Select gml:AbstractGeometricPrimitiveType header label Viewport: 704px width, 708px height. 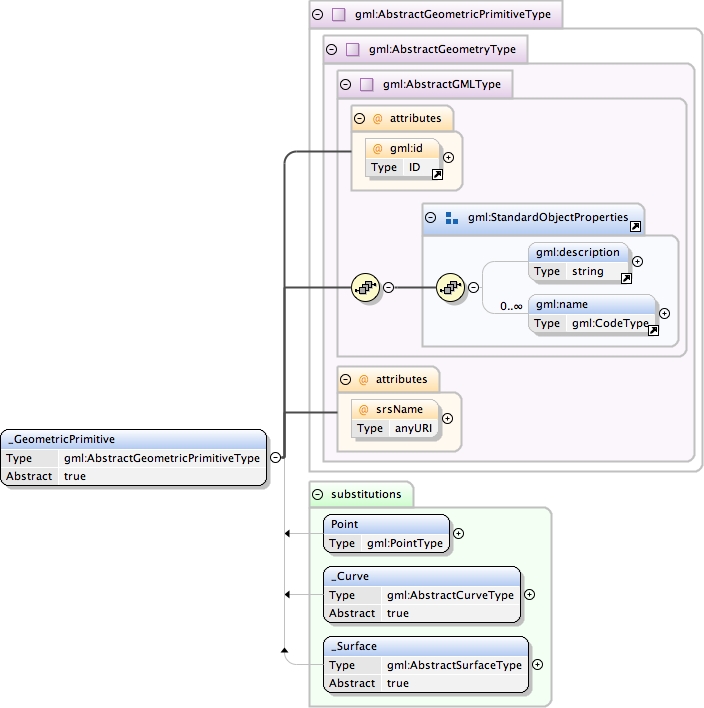point(452,15)
